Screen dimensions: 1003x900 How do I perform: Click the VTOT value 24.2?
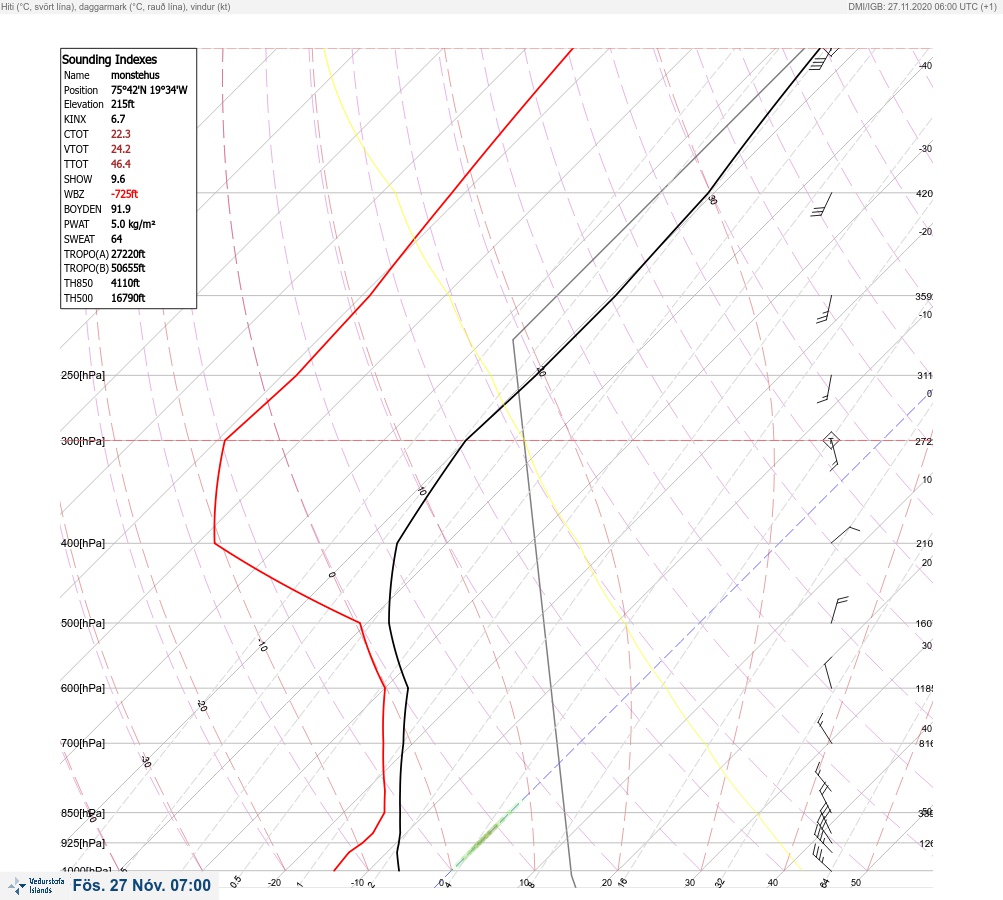120,149
